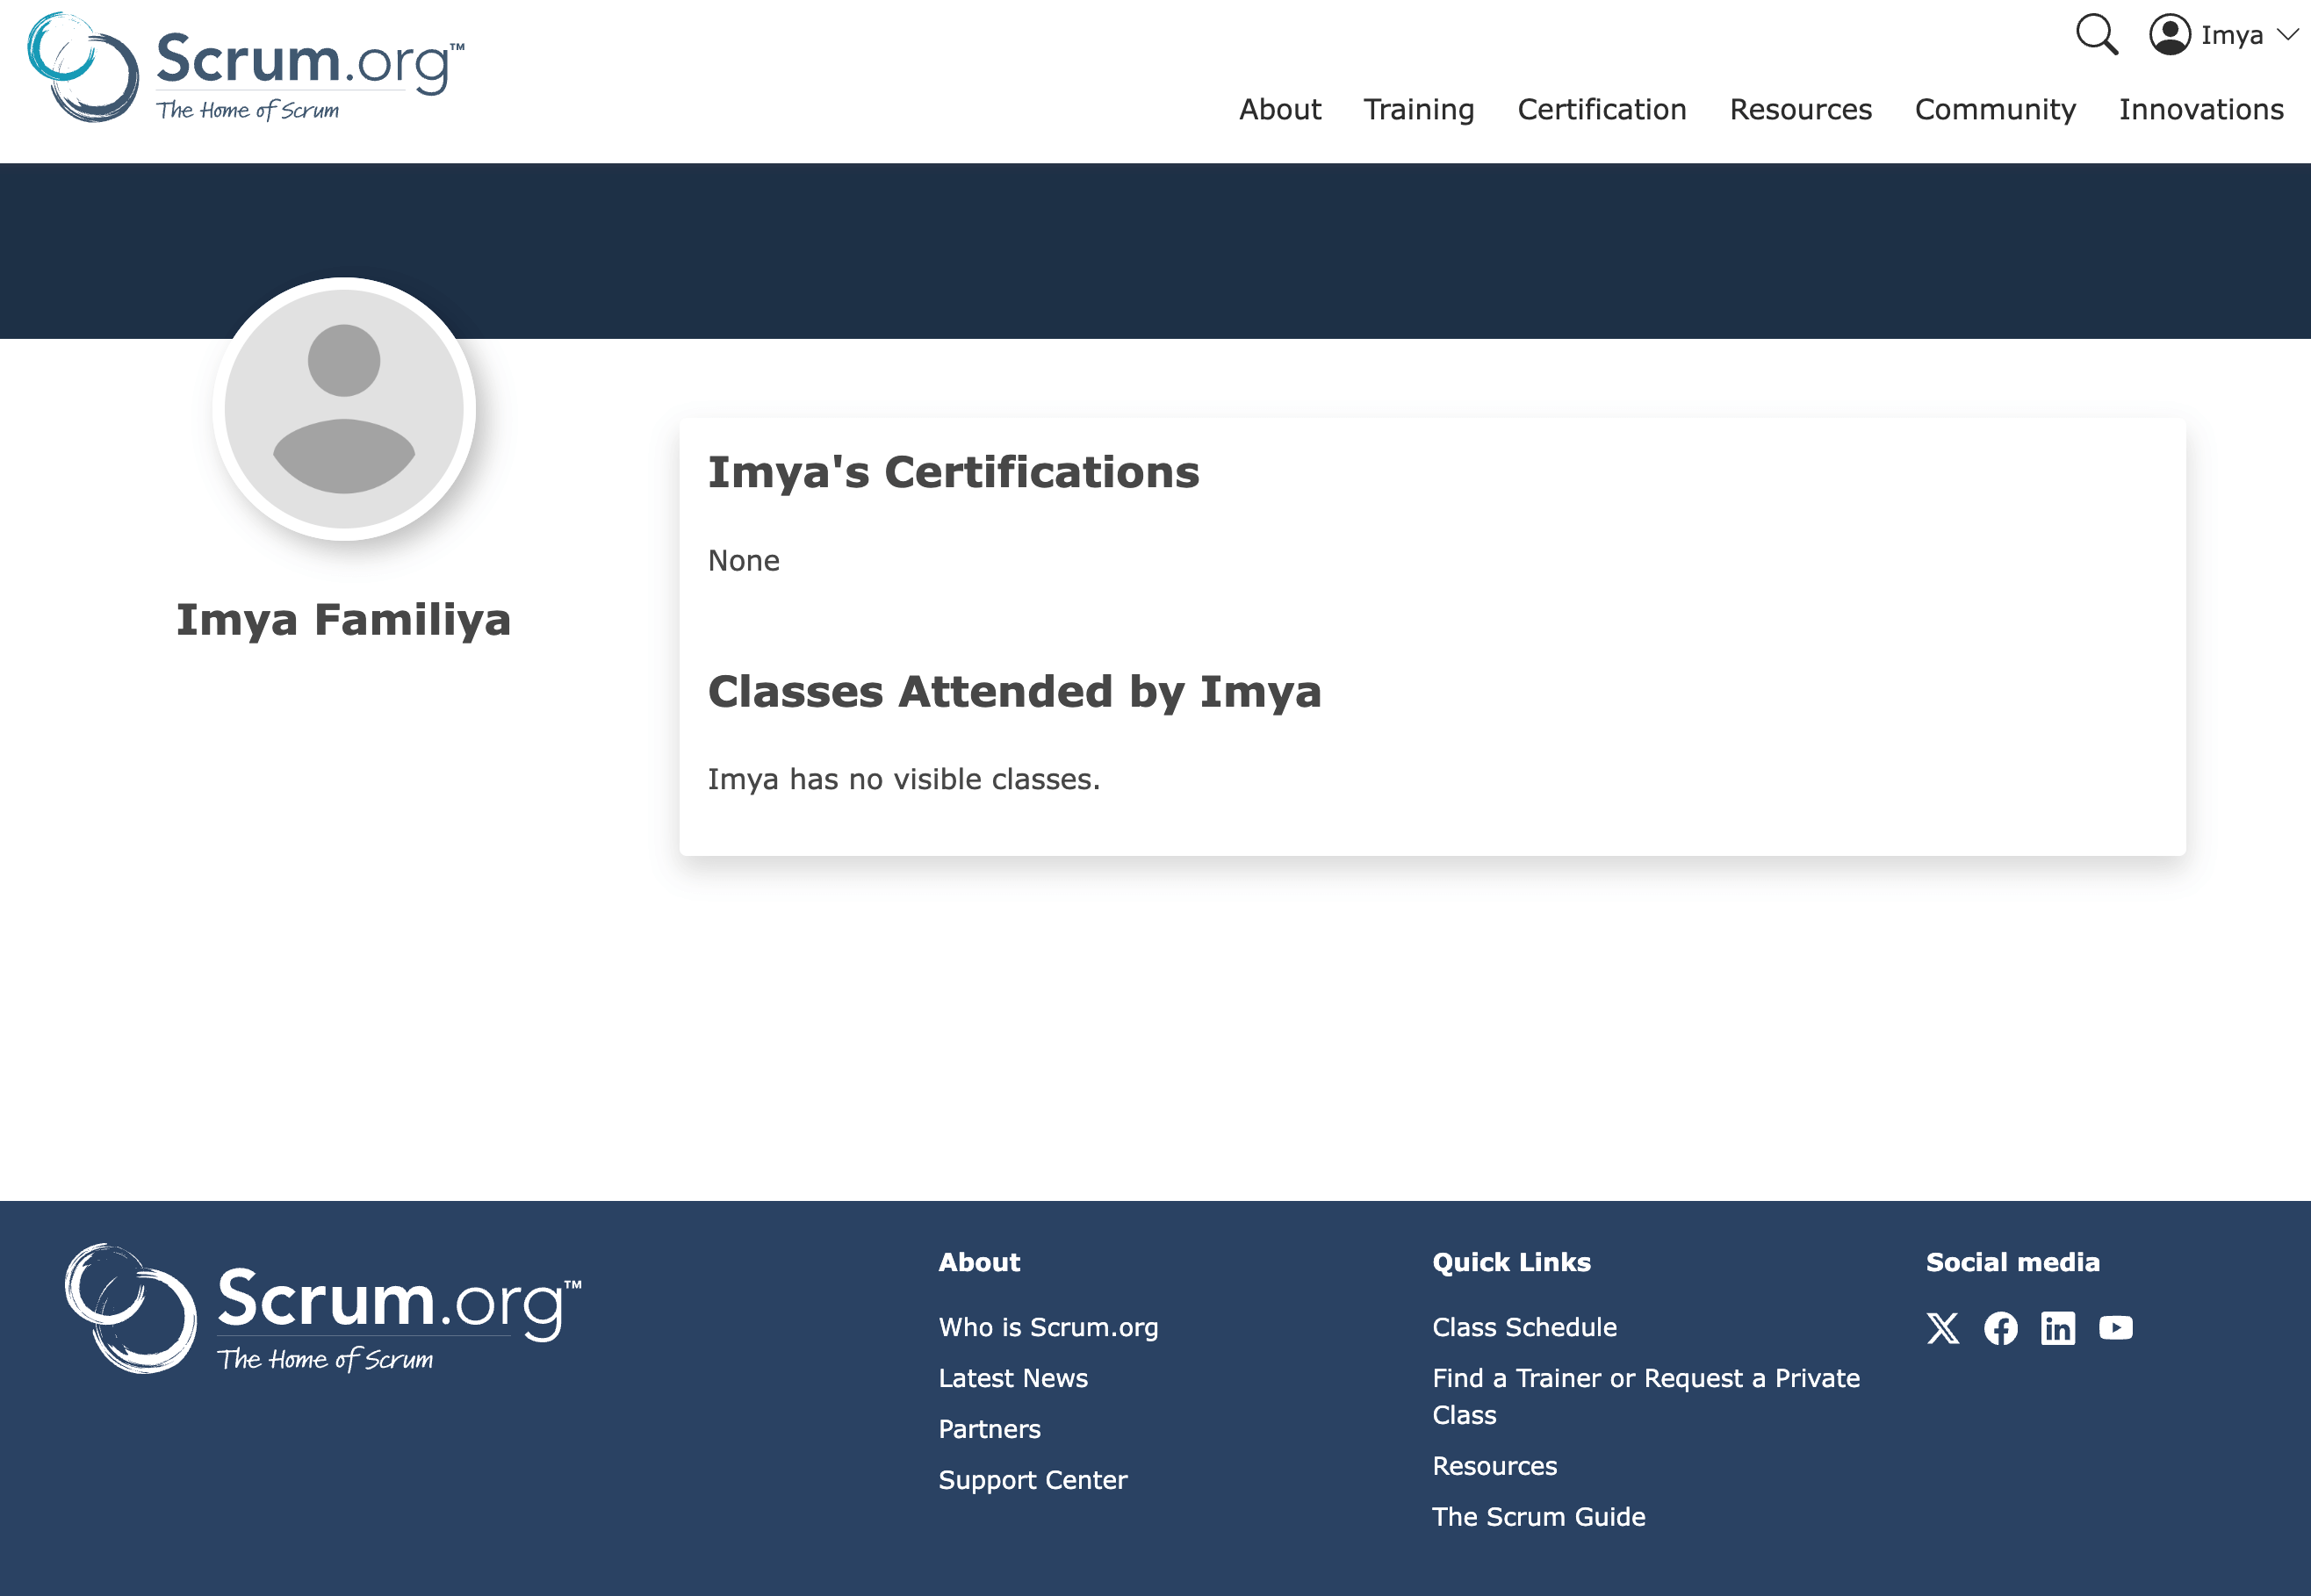Open the YouTube social icon
The image size is (2311, 1596).
2116,1328
